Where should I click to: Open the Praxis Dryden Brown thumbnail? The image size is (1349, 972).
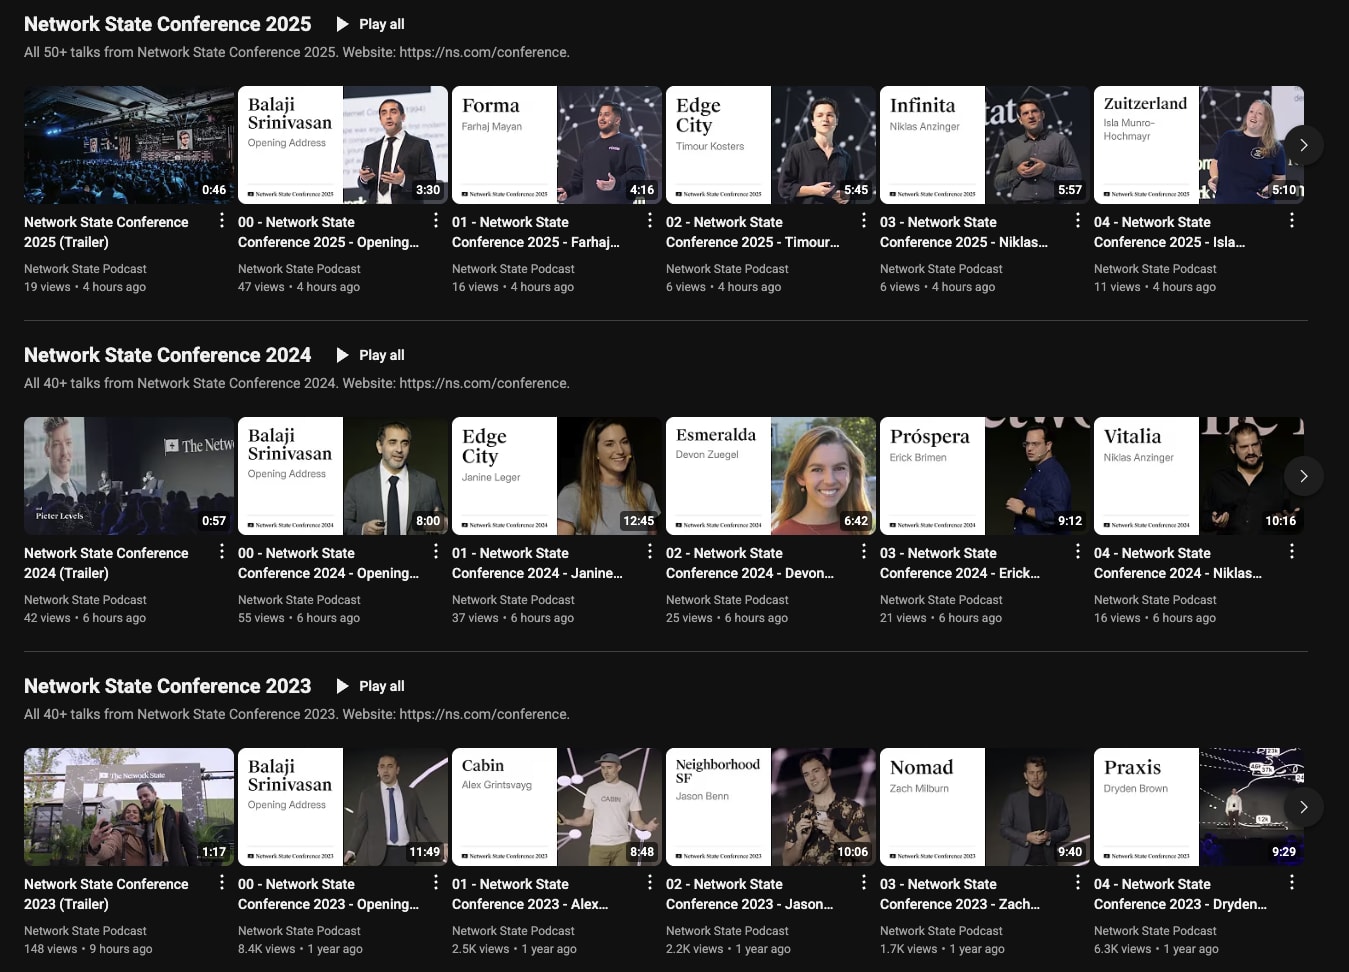point(1199,807)
